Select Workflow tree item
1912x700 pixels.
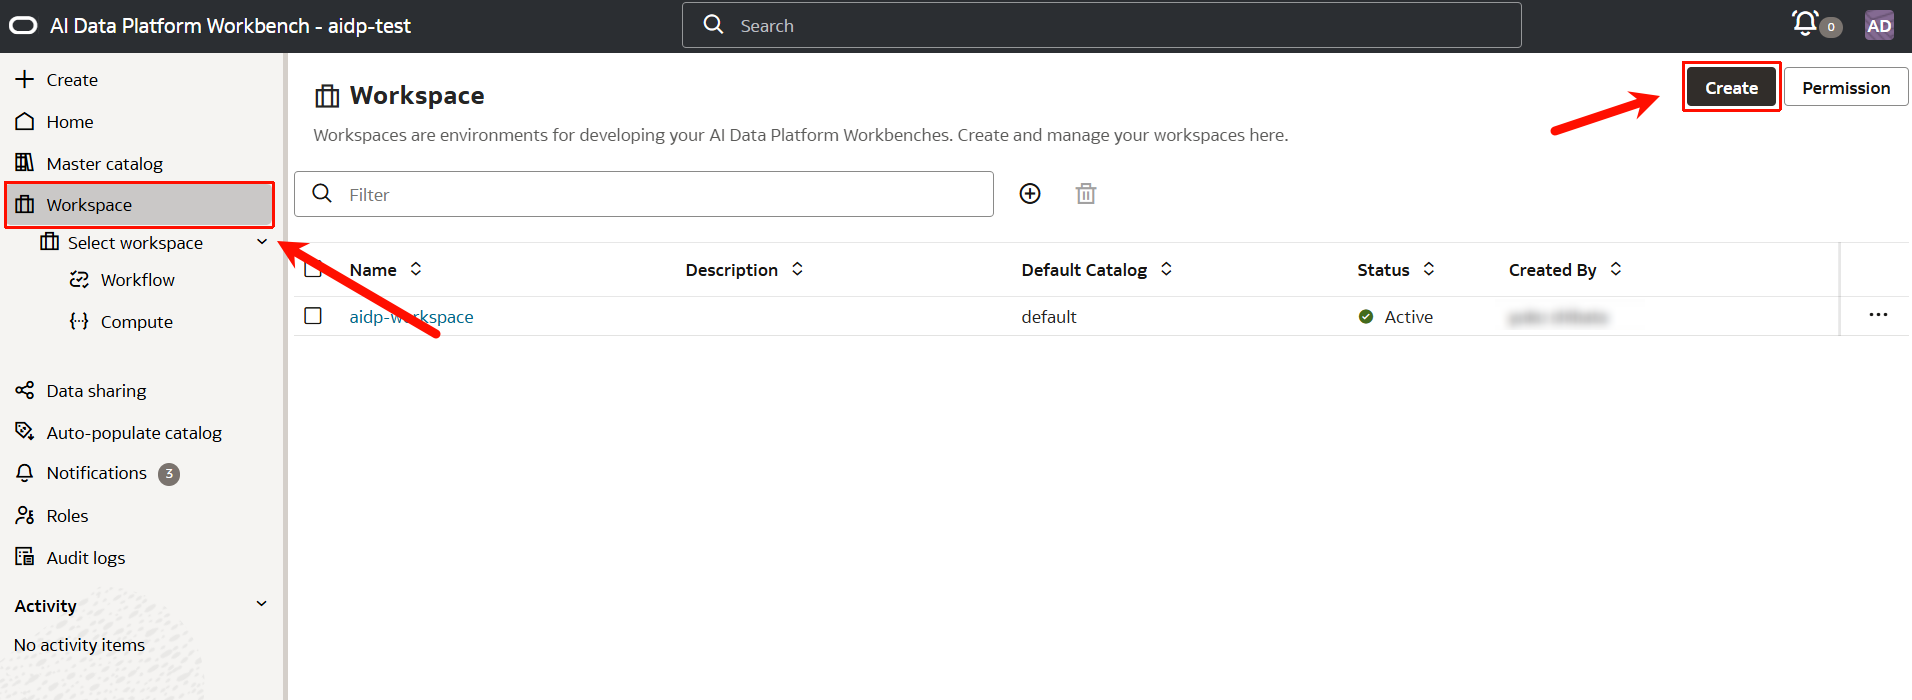[140, 280]
